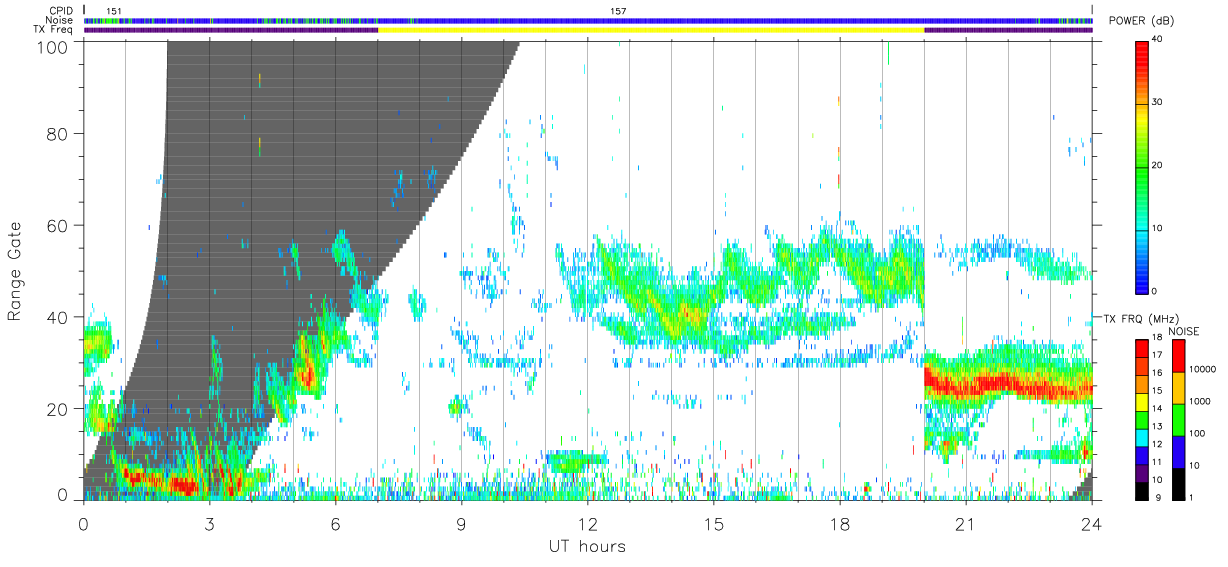Click the Range Gate axis label
The image size is (1228, 567).
(14, 271)
